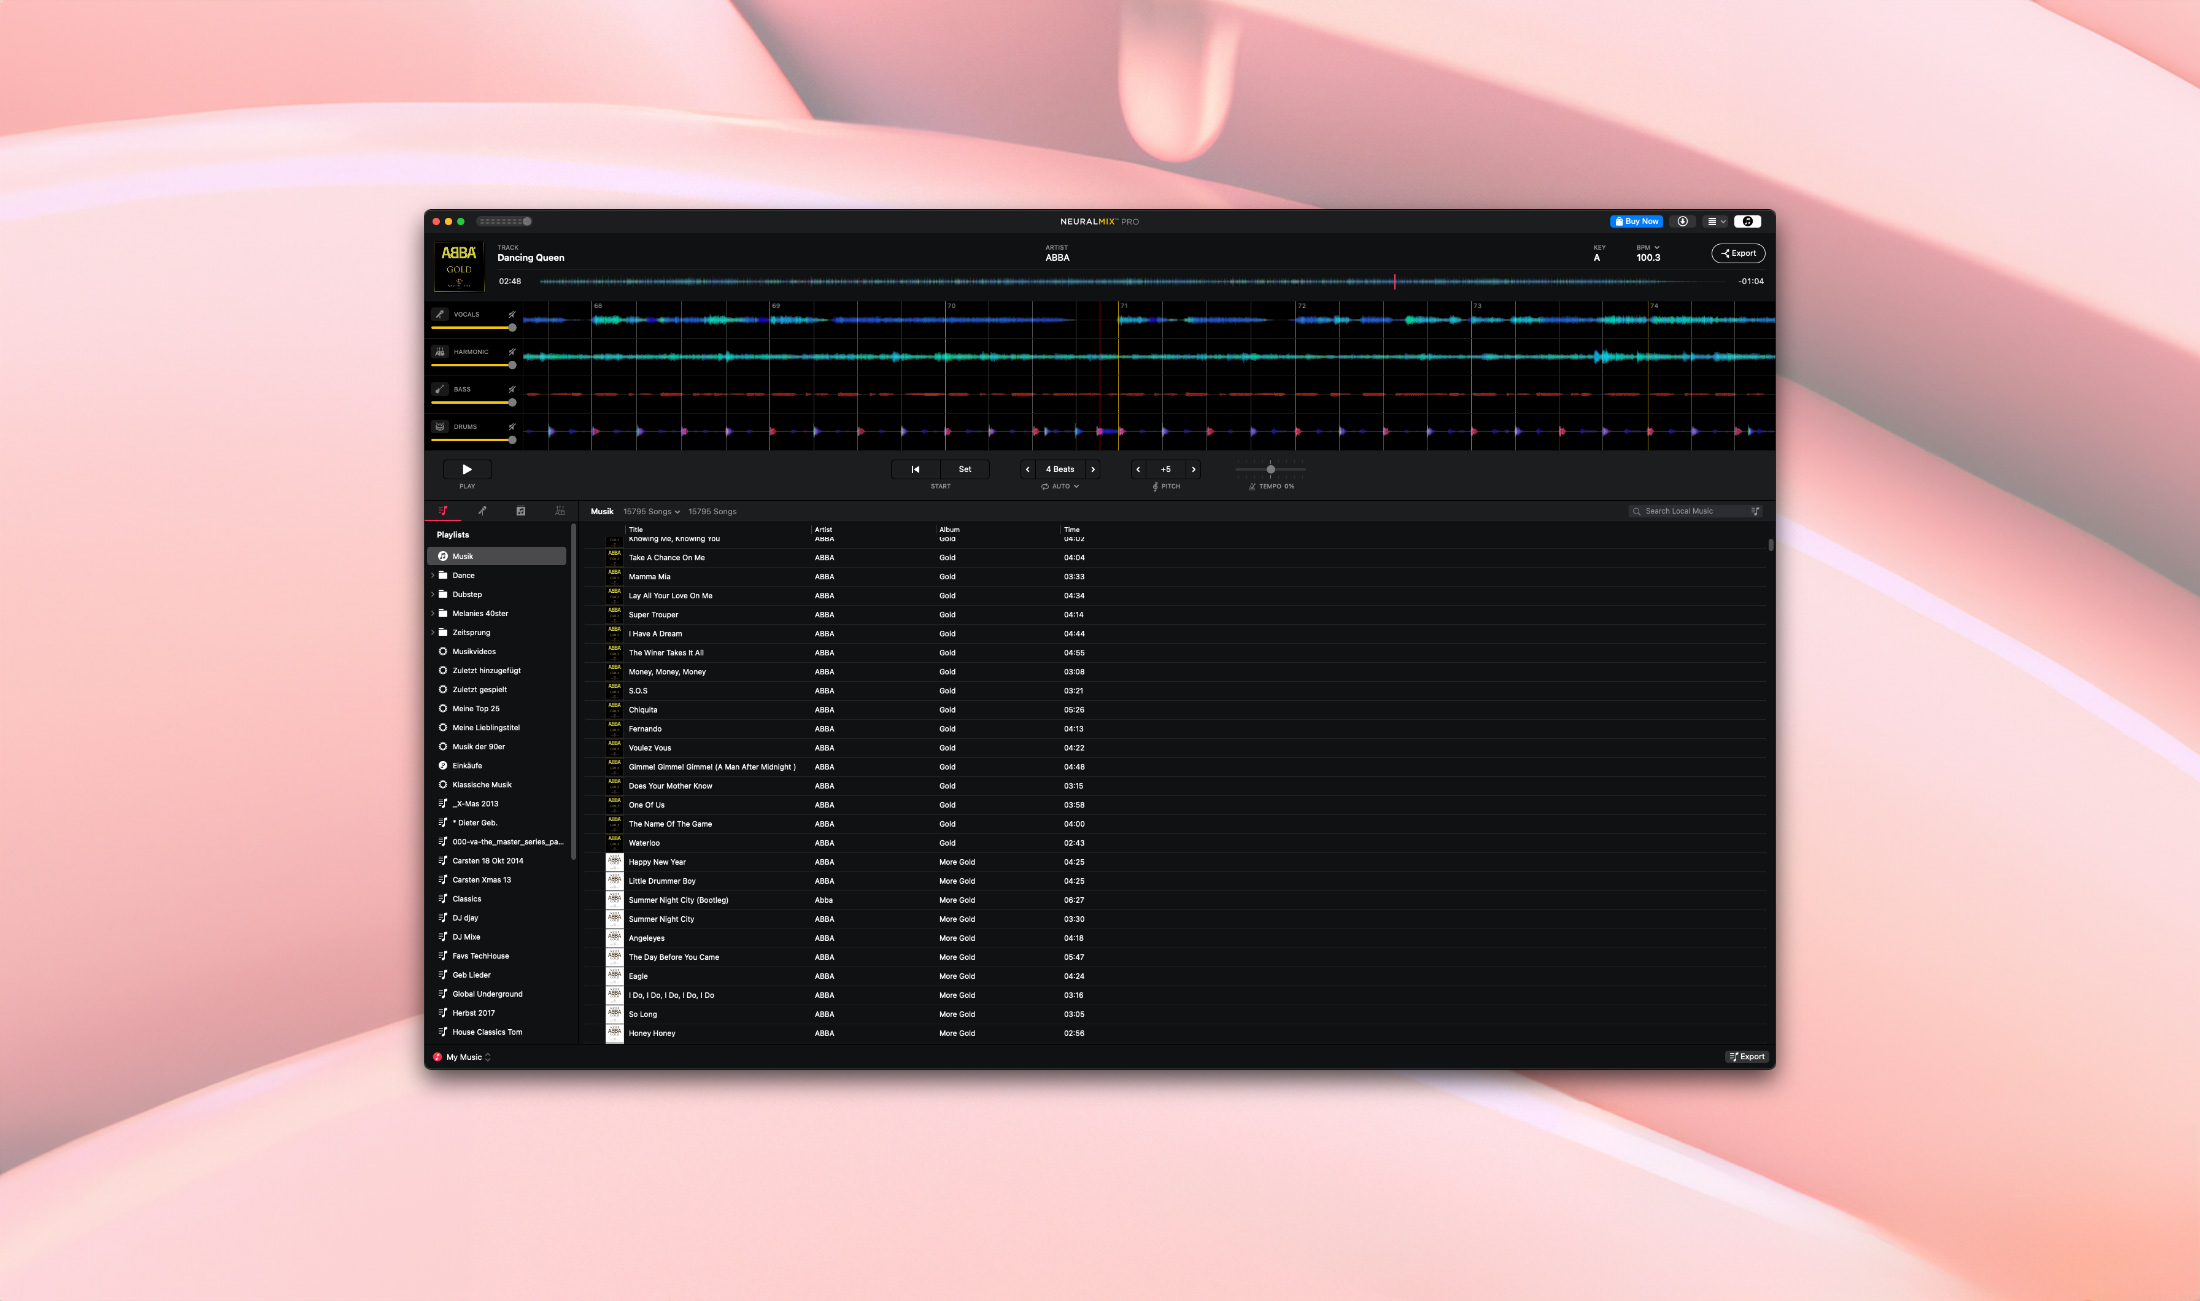Click the Export button in the header
Image resolution: width=2200 pixels, height=1301 pixels.
click(1739, 253)
